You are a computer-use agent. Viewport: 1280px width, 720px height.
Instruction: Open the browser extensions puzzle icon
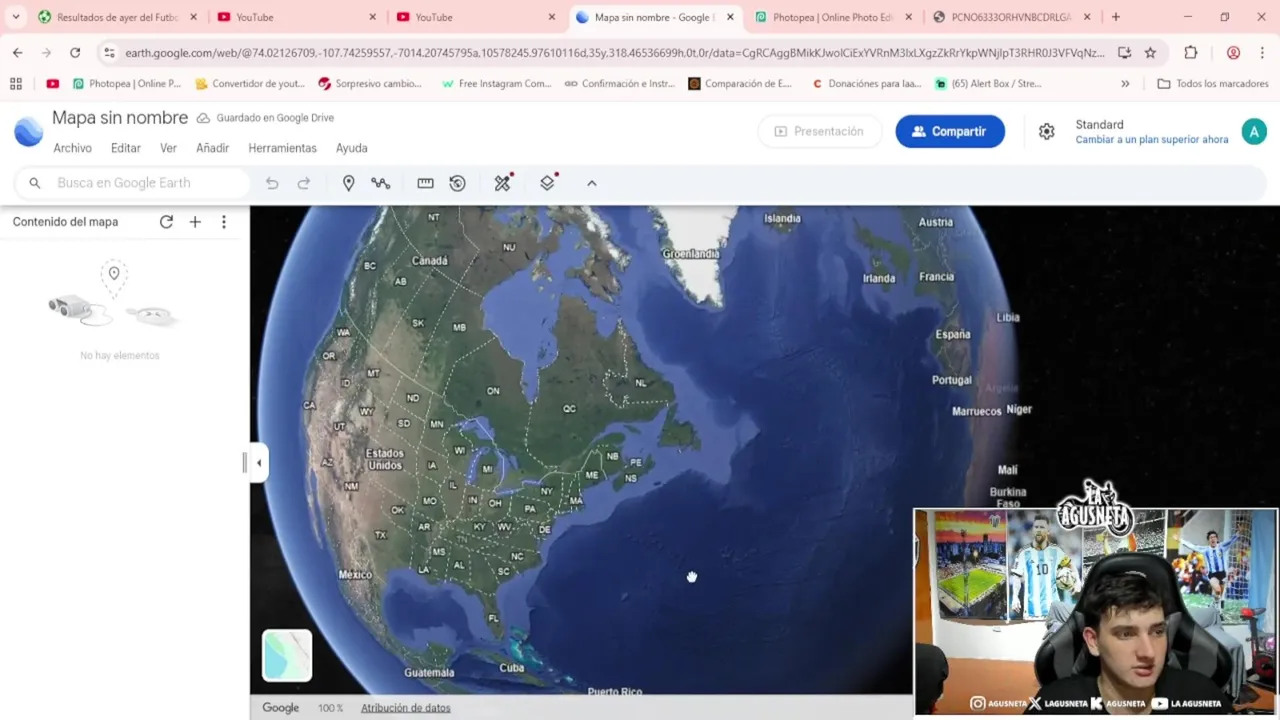(1190, 53)
